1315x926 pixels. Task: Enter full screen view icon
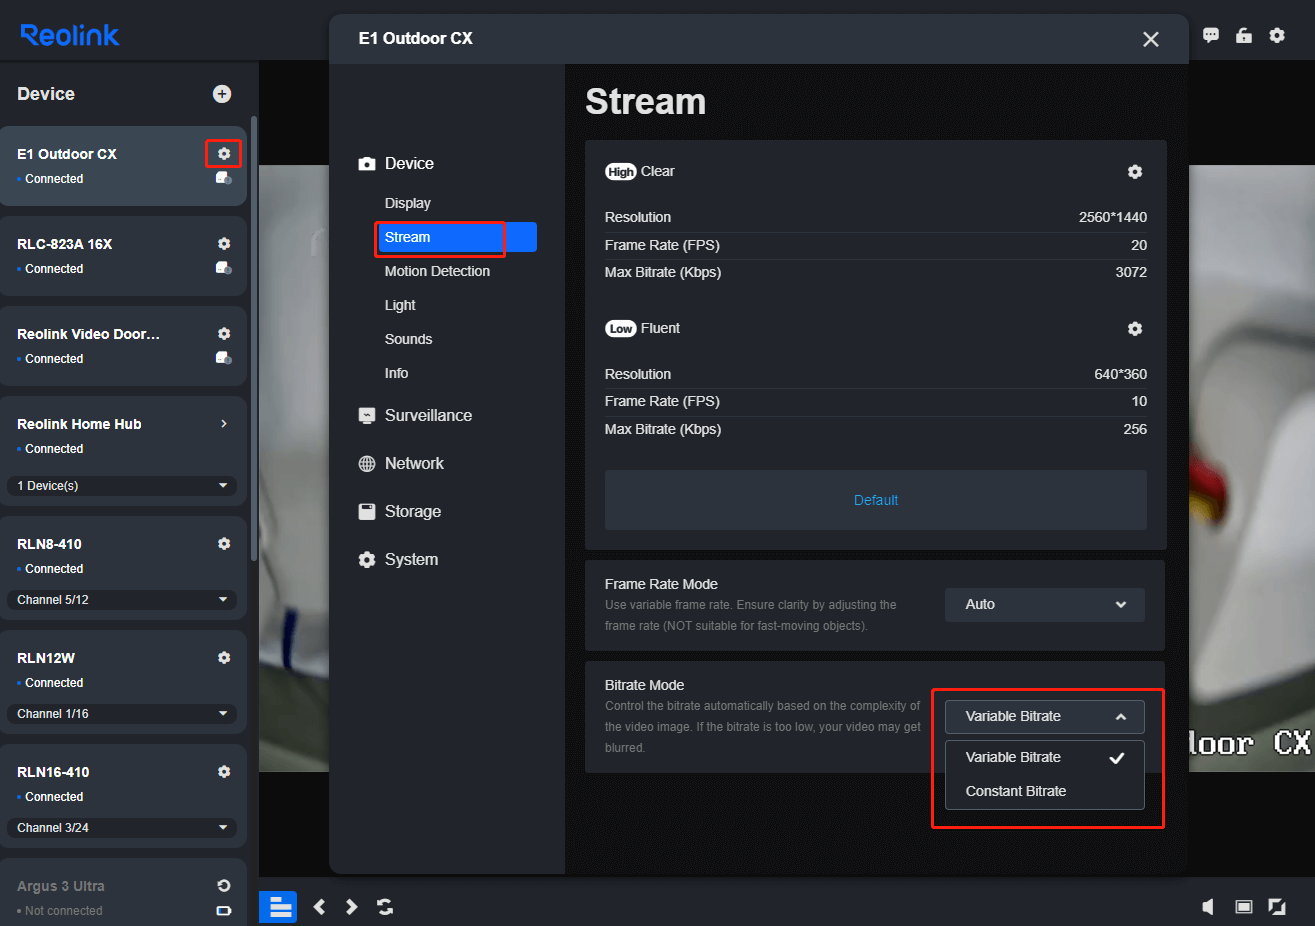tap(1277, 906)
